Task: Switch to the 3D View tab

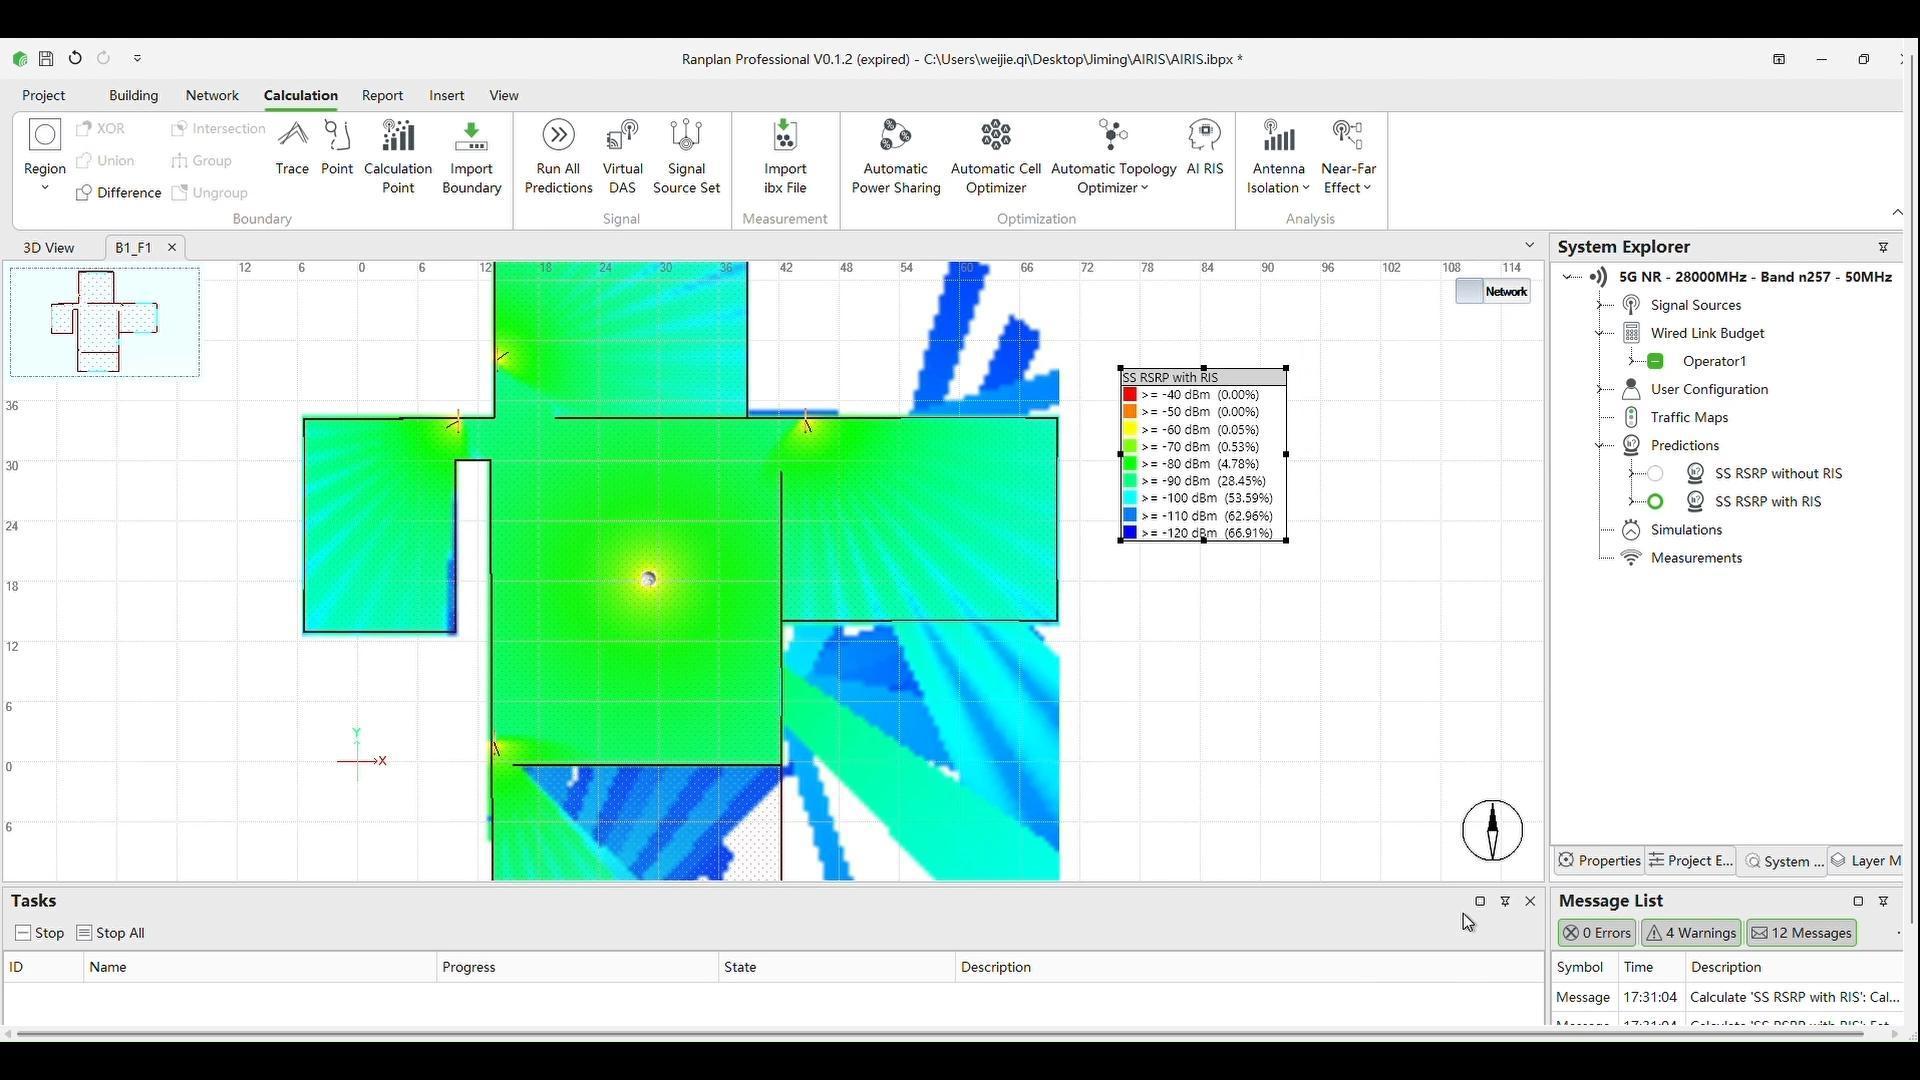Action: click(49, 248)
